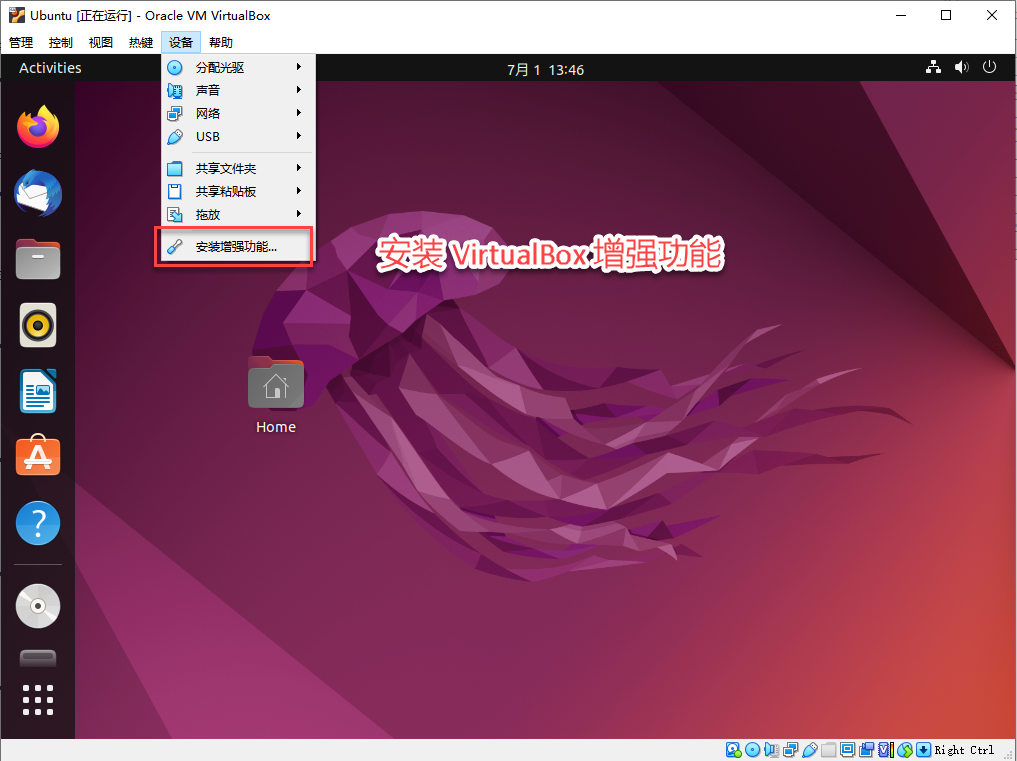
Task: Expand the 网络 submenu arrow
Action: (x=299, y=112)
